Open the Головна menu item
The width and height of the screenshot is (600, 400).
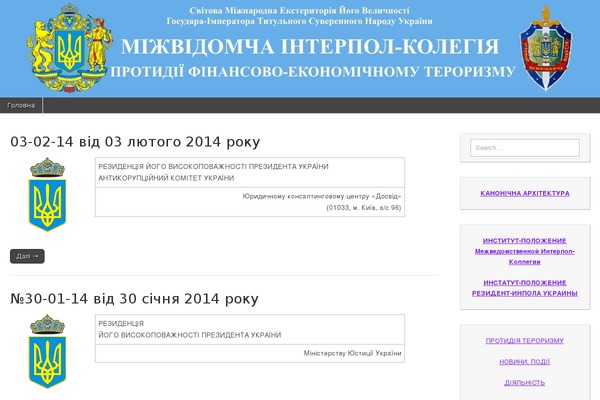tap(21, 105)
